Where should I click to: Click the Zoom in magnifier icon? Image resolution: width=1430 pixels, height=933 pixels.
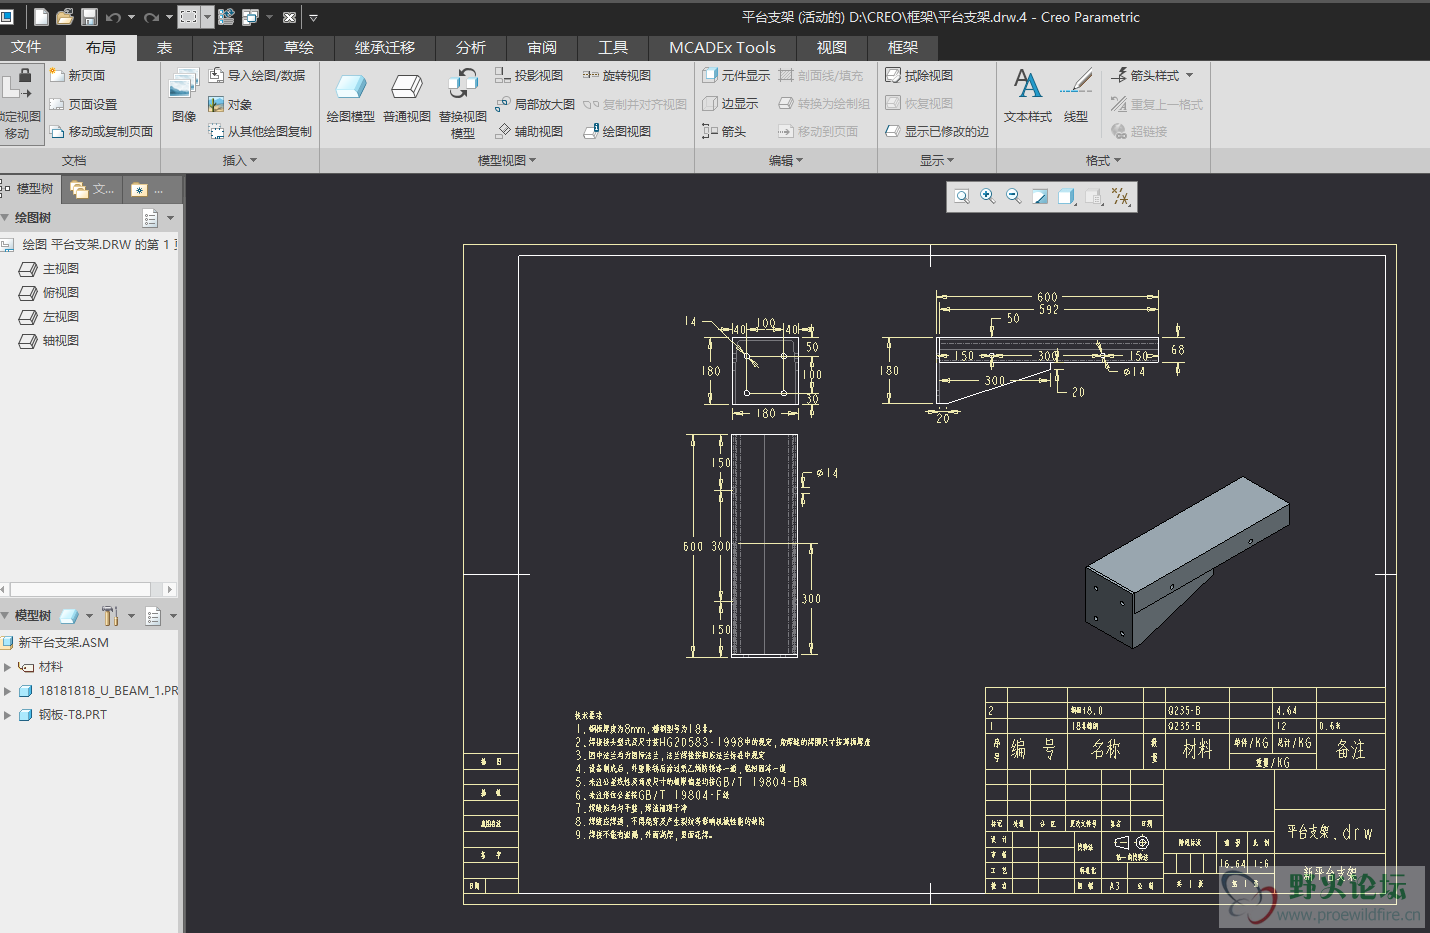tap(988, 197)
